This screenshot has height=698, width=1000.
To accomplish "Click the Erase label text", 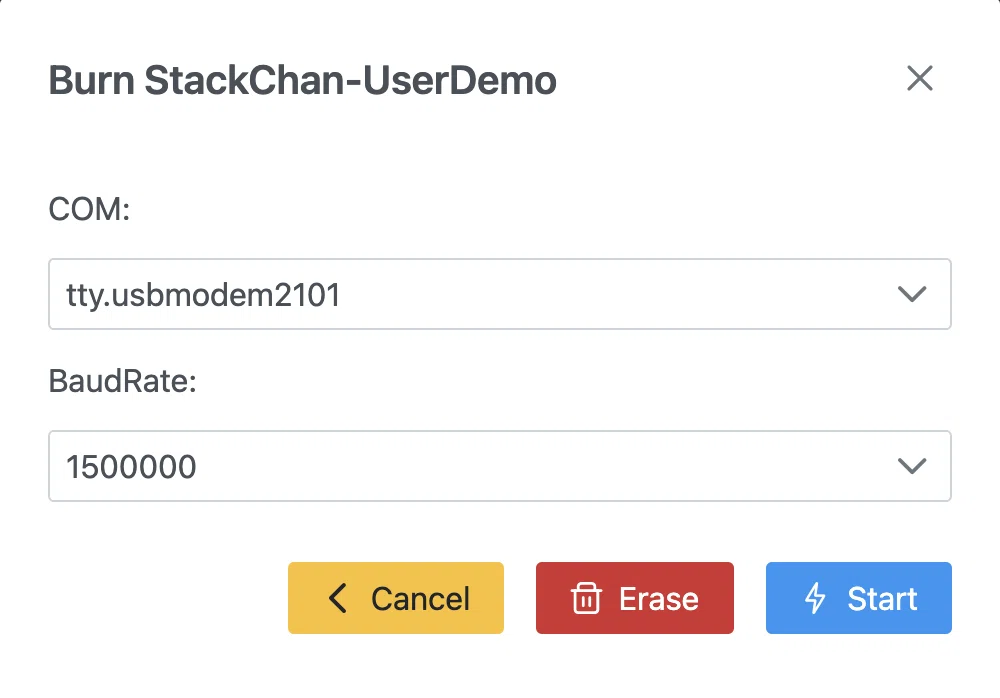I will pos(659,598).
